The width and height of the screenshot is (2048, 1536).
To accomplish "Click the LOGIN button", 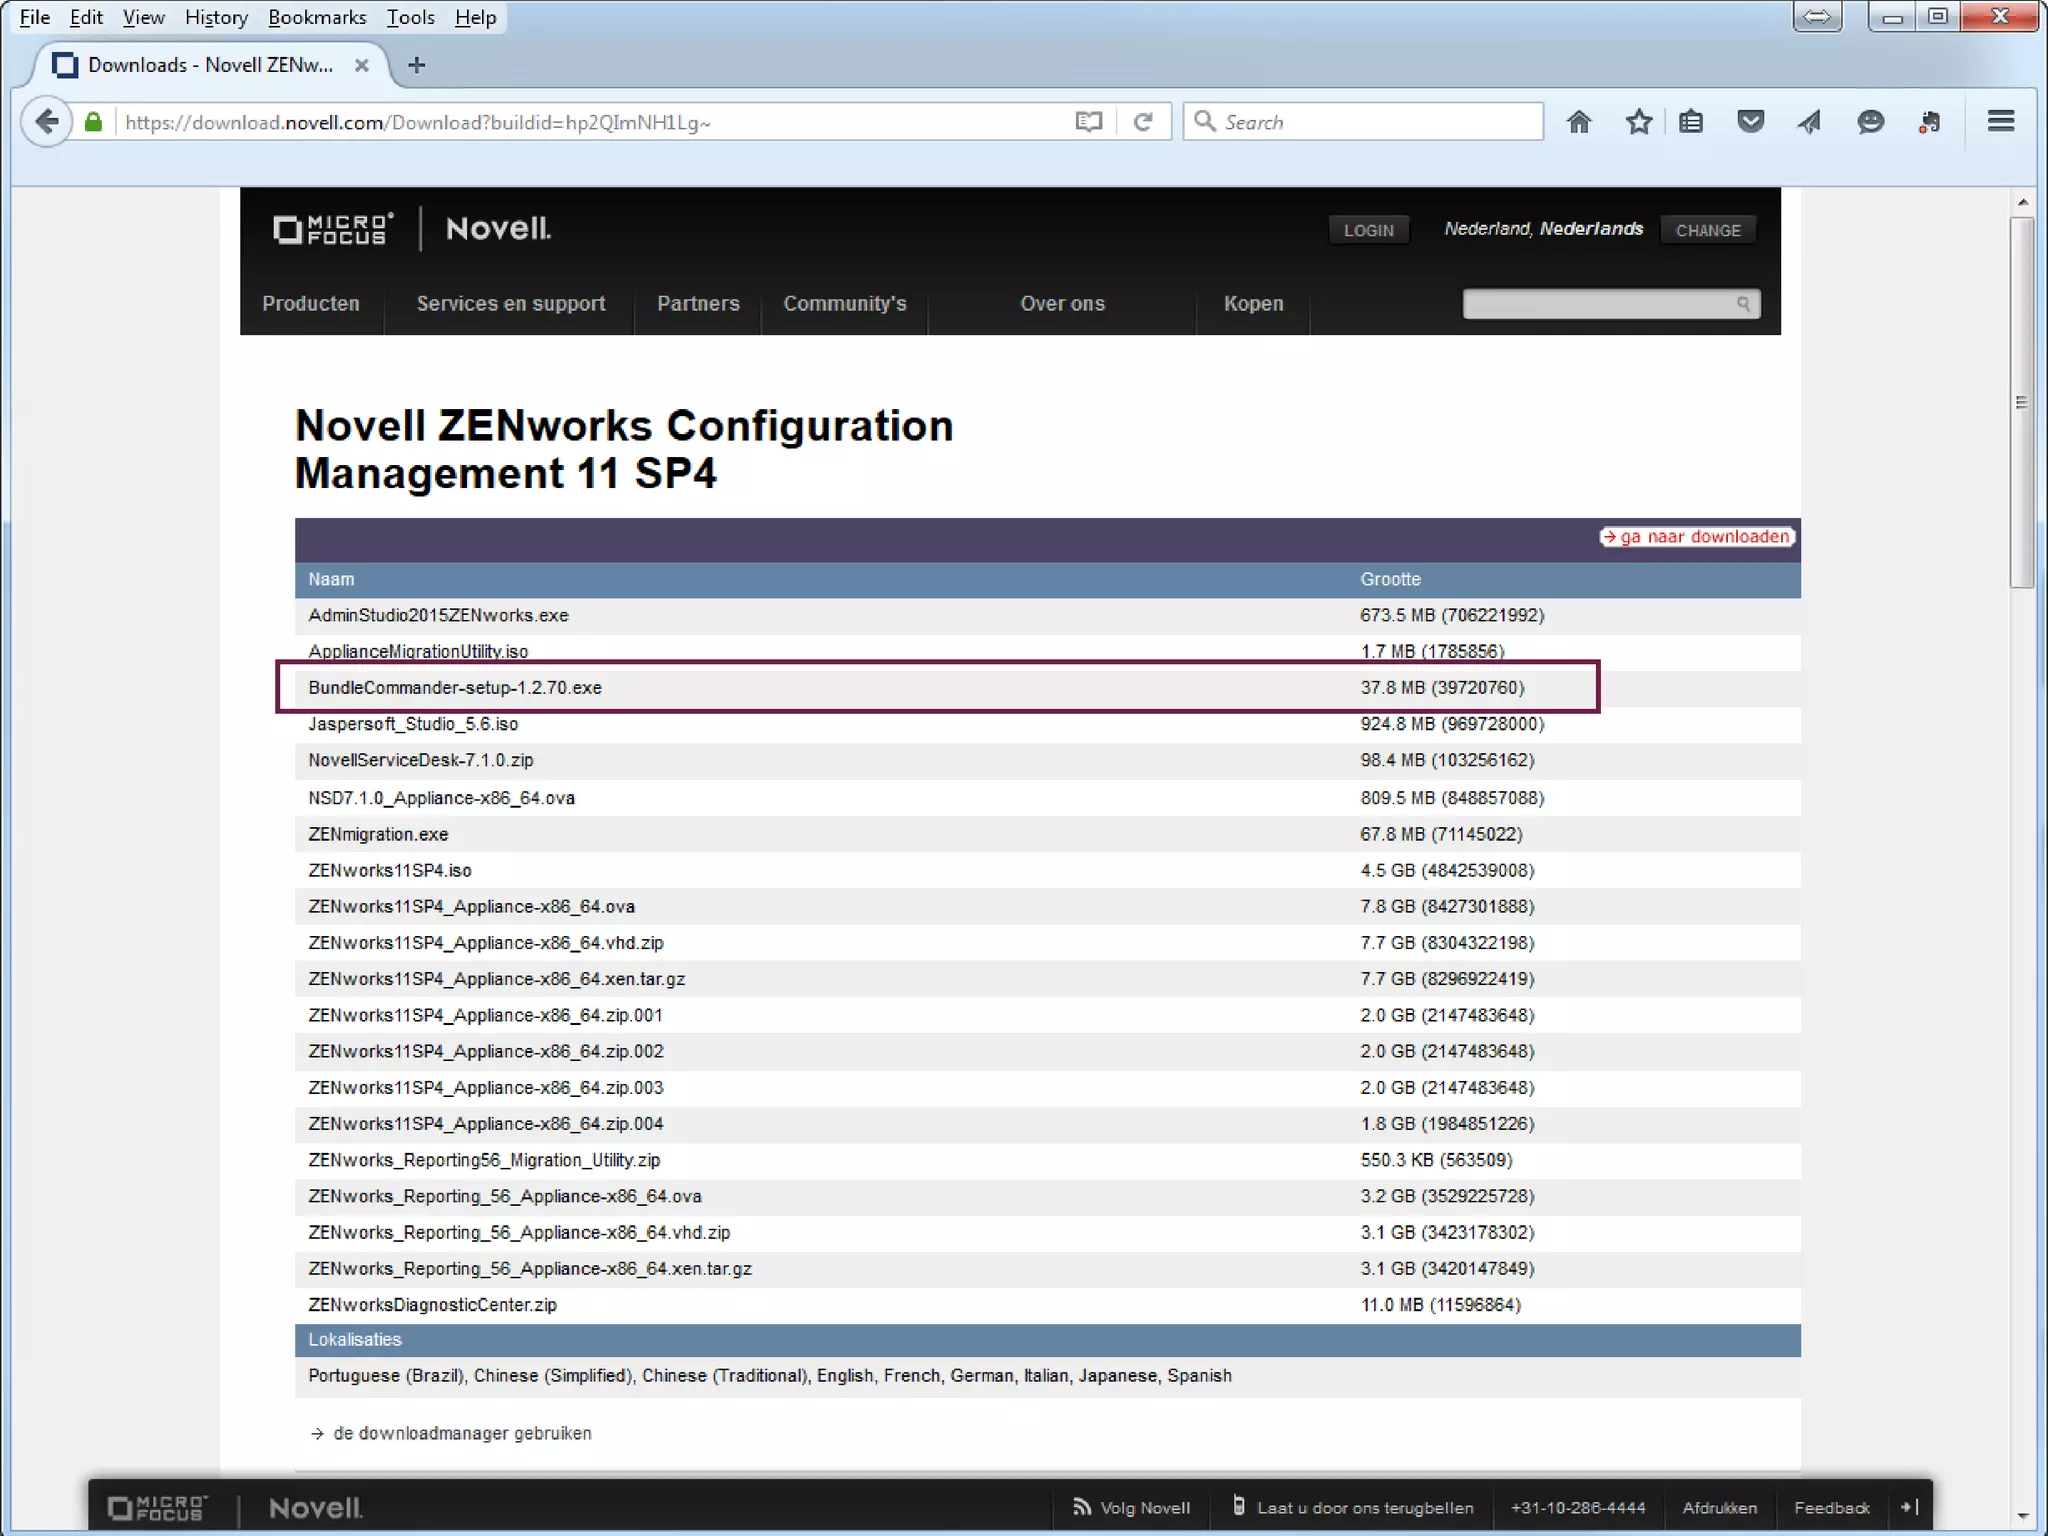I will pos(1368,230).
